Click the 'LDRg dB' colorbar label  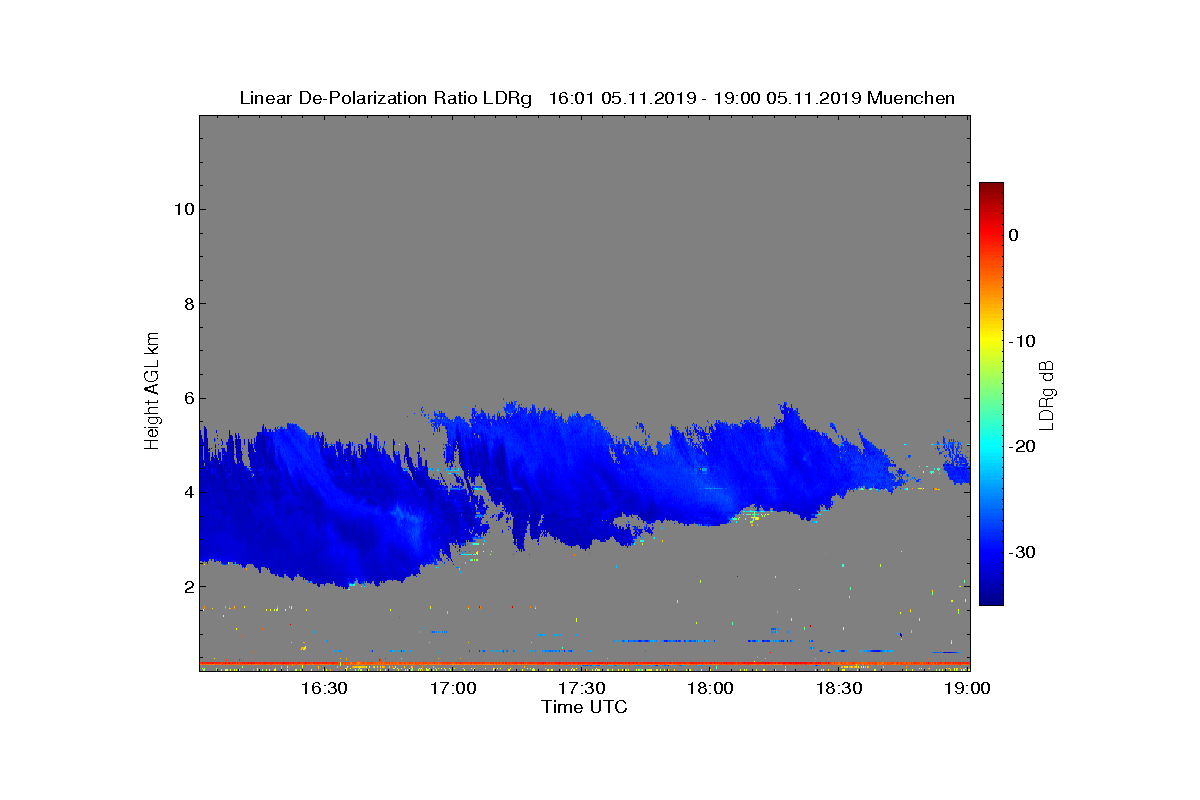coord(1047,394)
